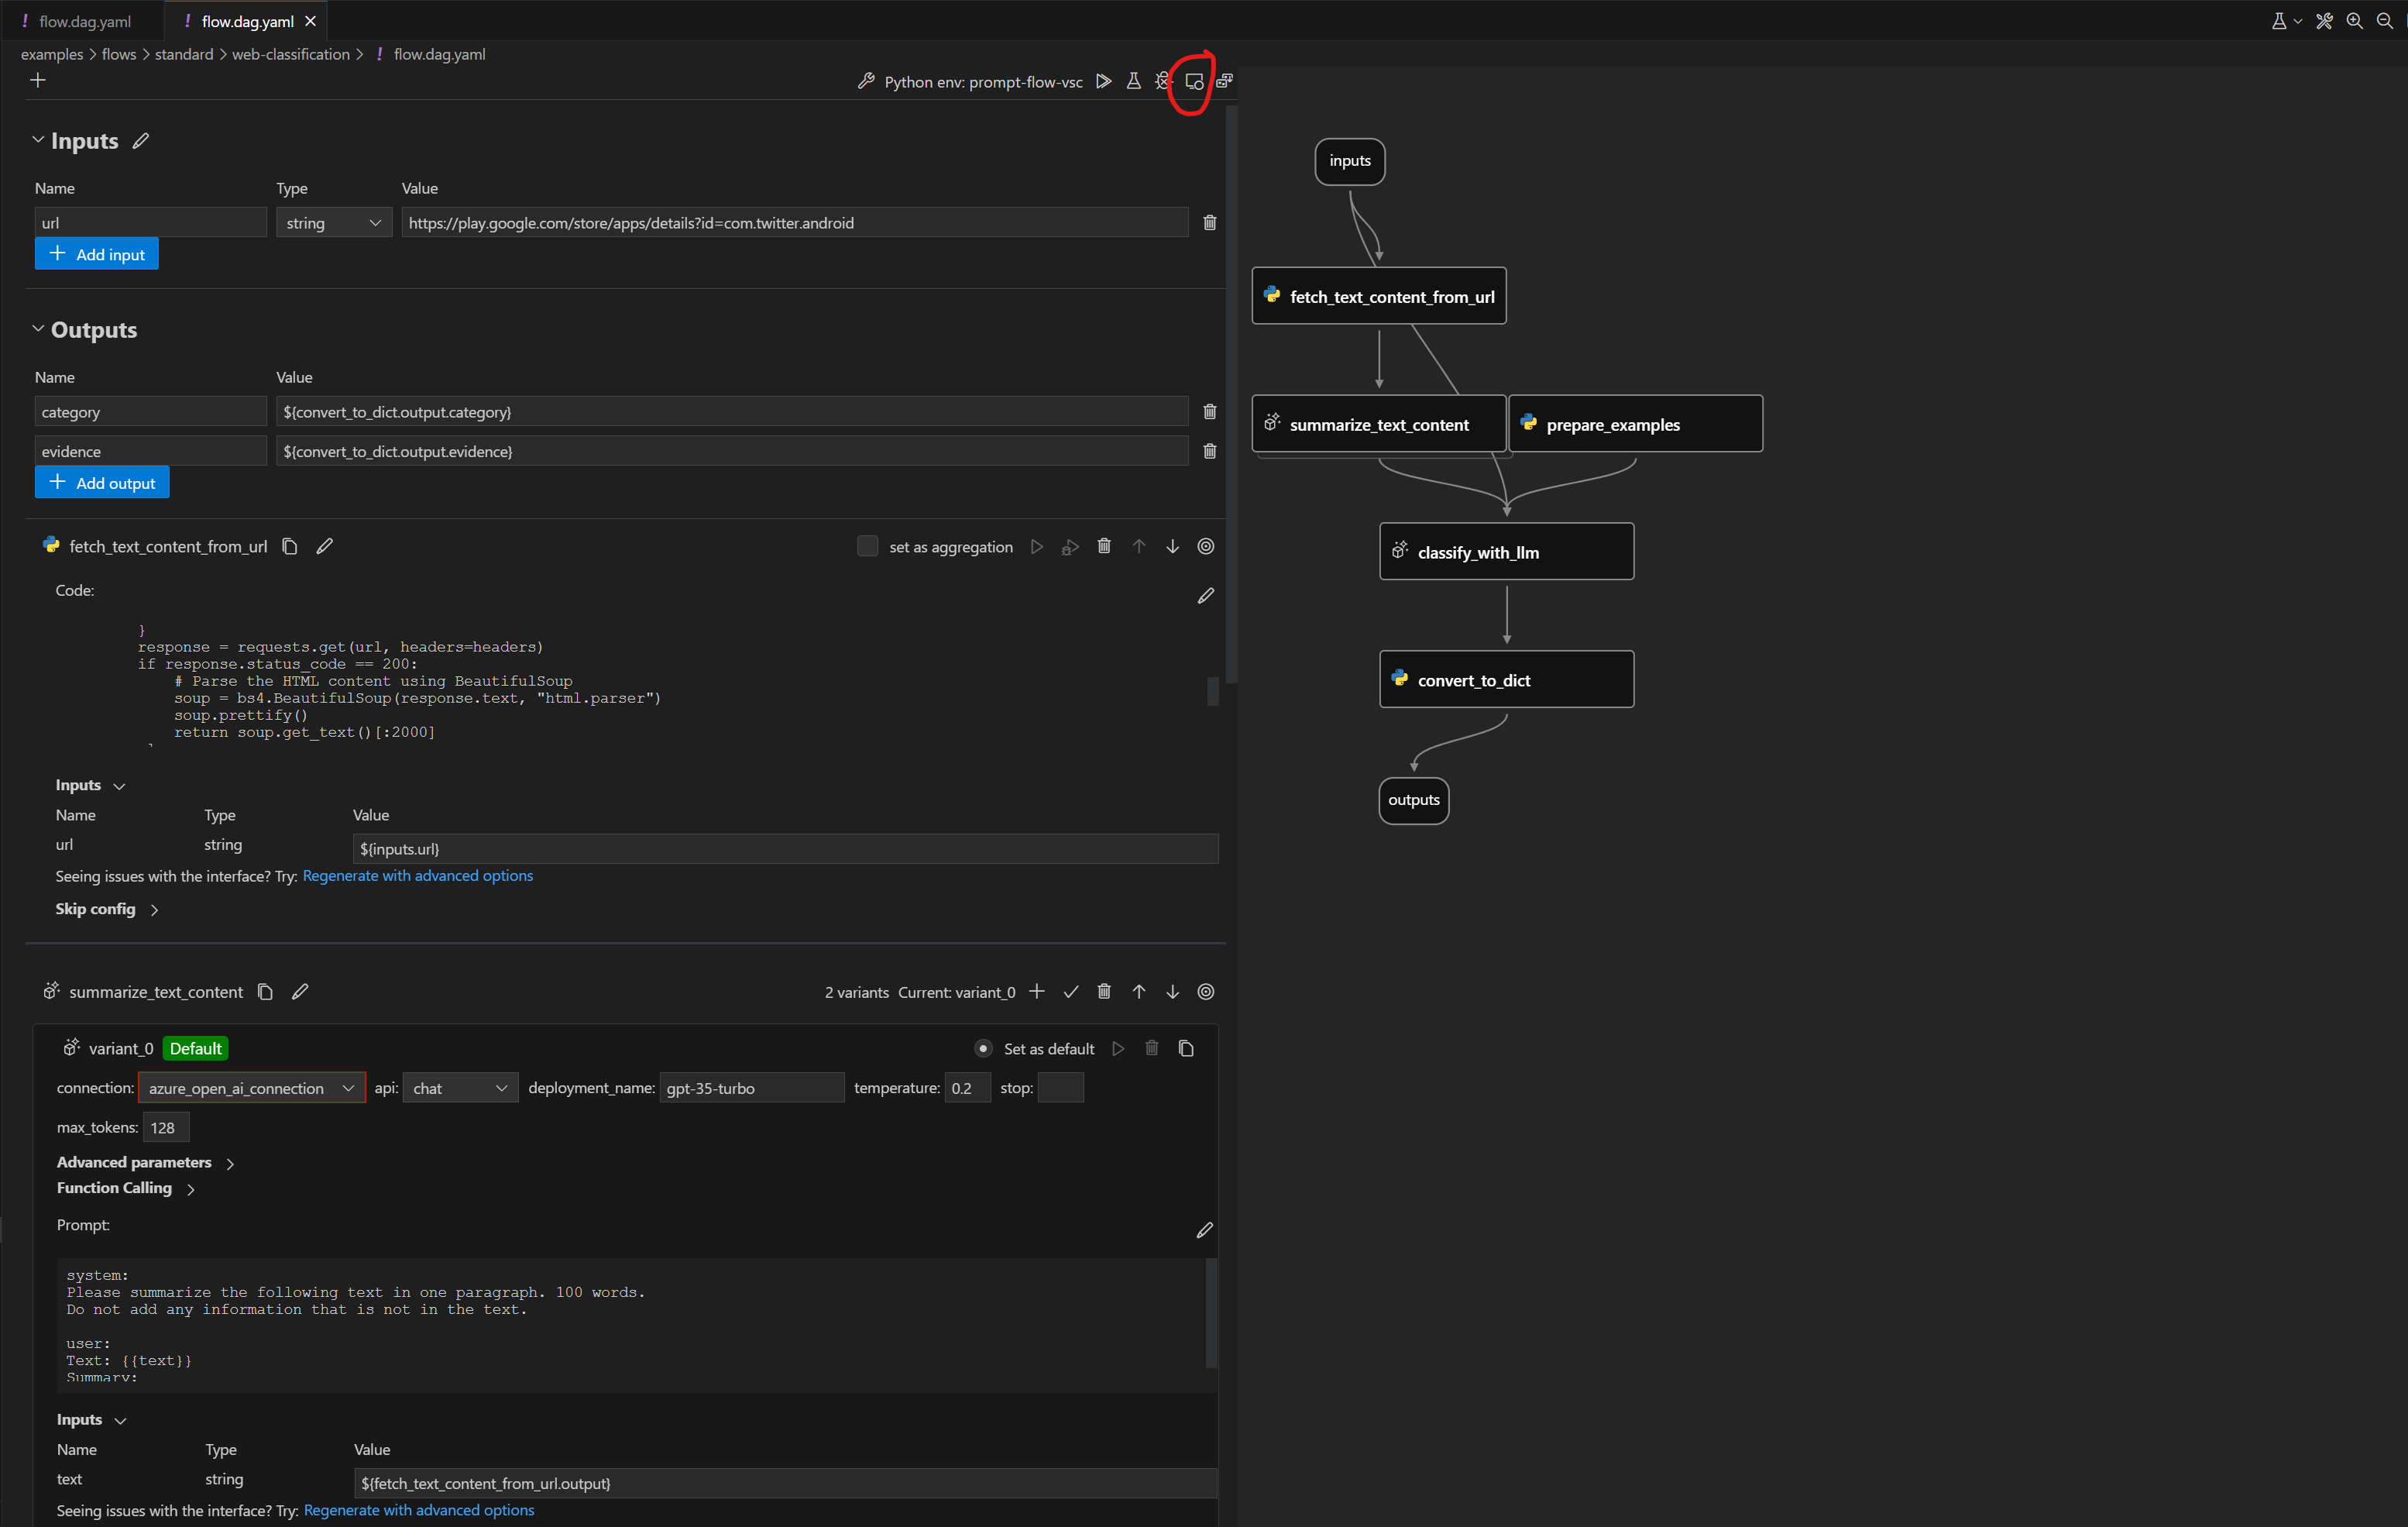This screenshot has width=2408, height=1527.
Task: Zoom in on the flow graph
Action: (2354, 21)
